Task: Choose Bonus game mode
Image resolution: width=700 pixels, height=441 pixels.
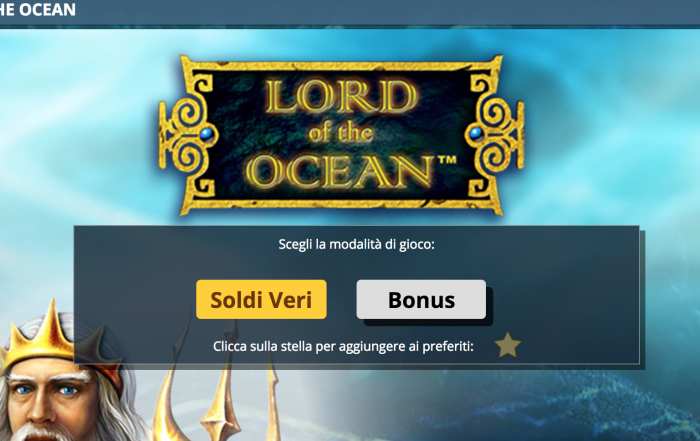Action: click(421, 300)
